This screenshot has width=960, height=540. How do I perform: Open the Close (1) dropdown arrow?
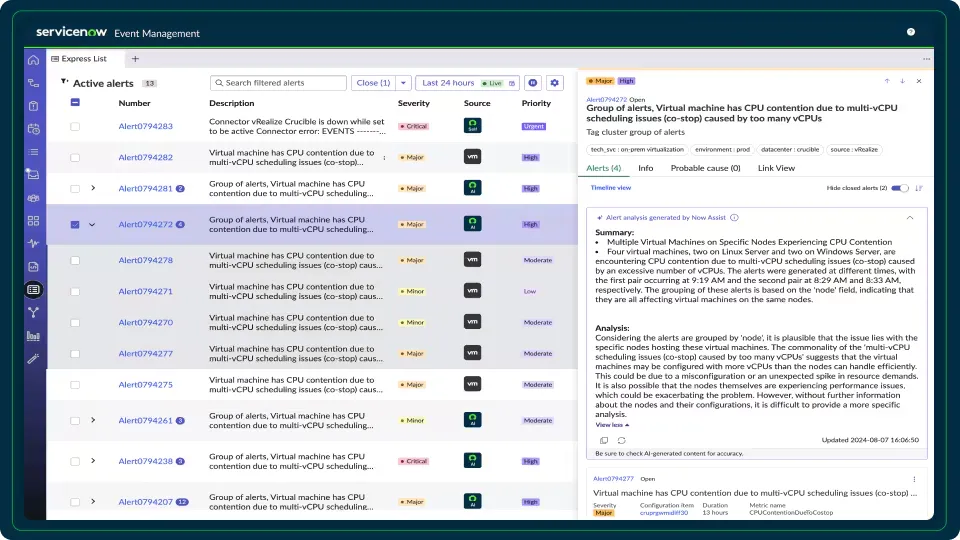coord(403,83)
